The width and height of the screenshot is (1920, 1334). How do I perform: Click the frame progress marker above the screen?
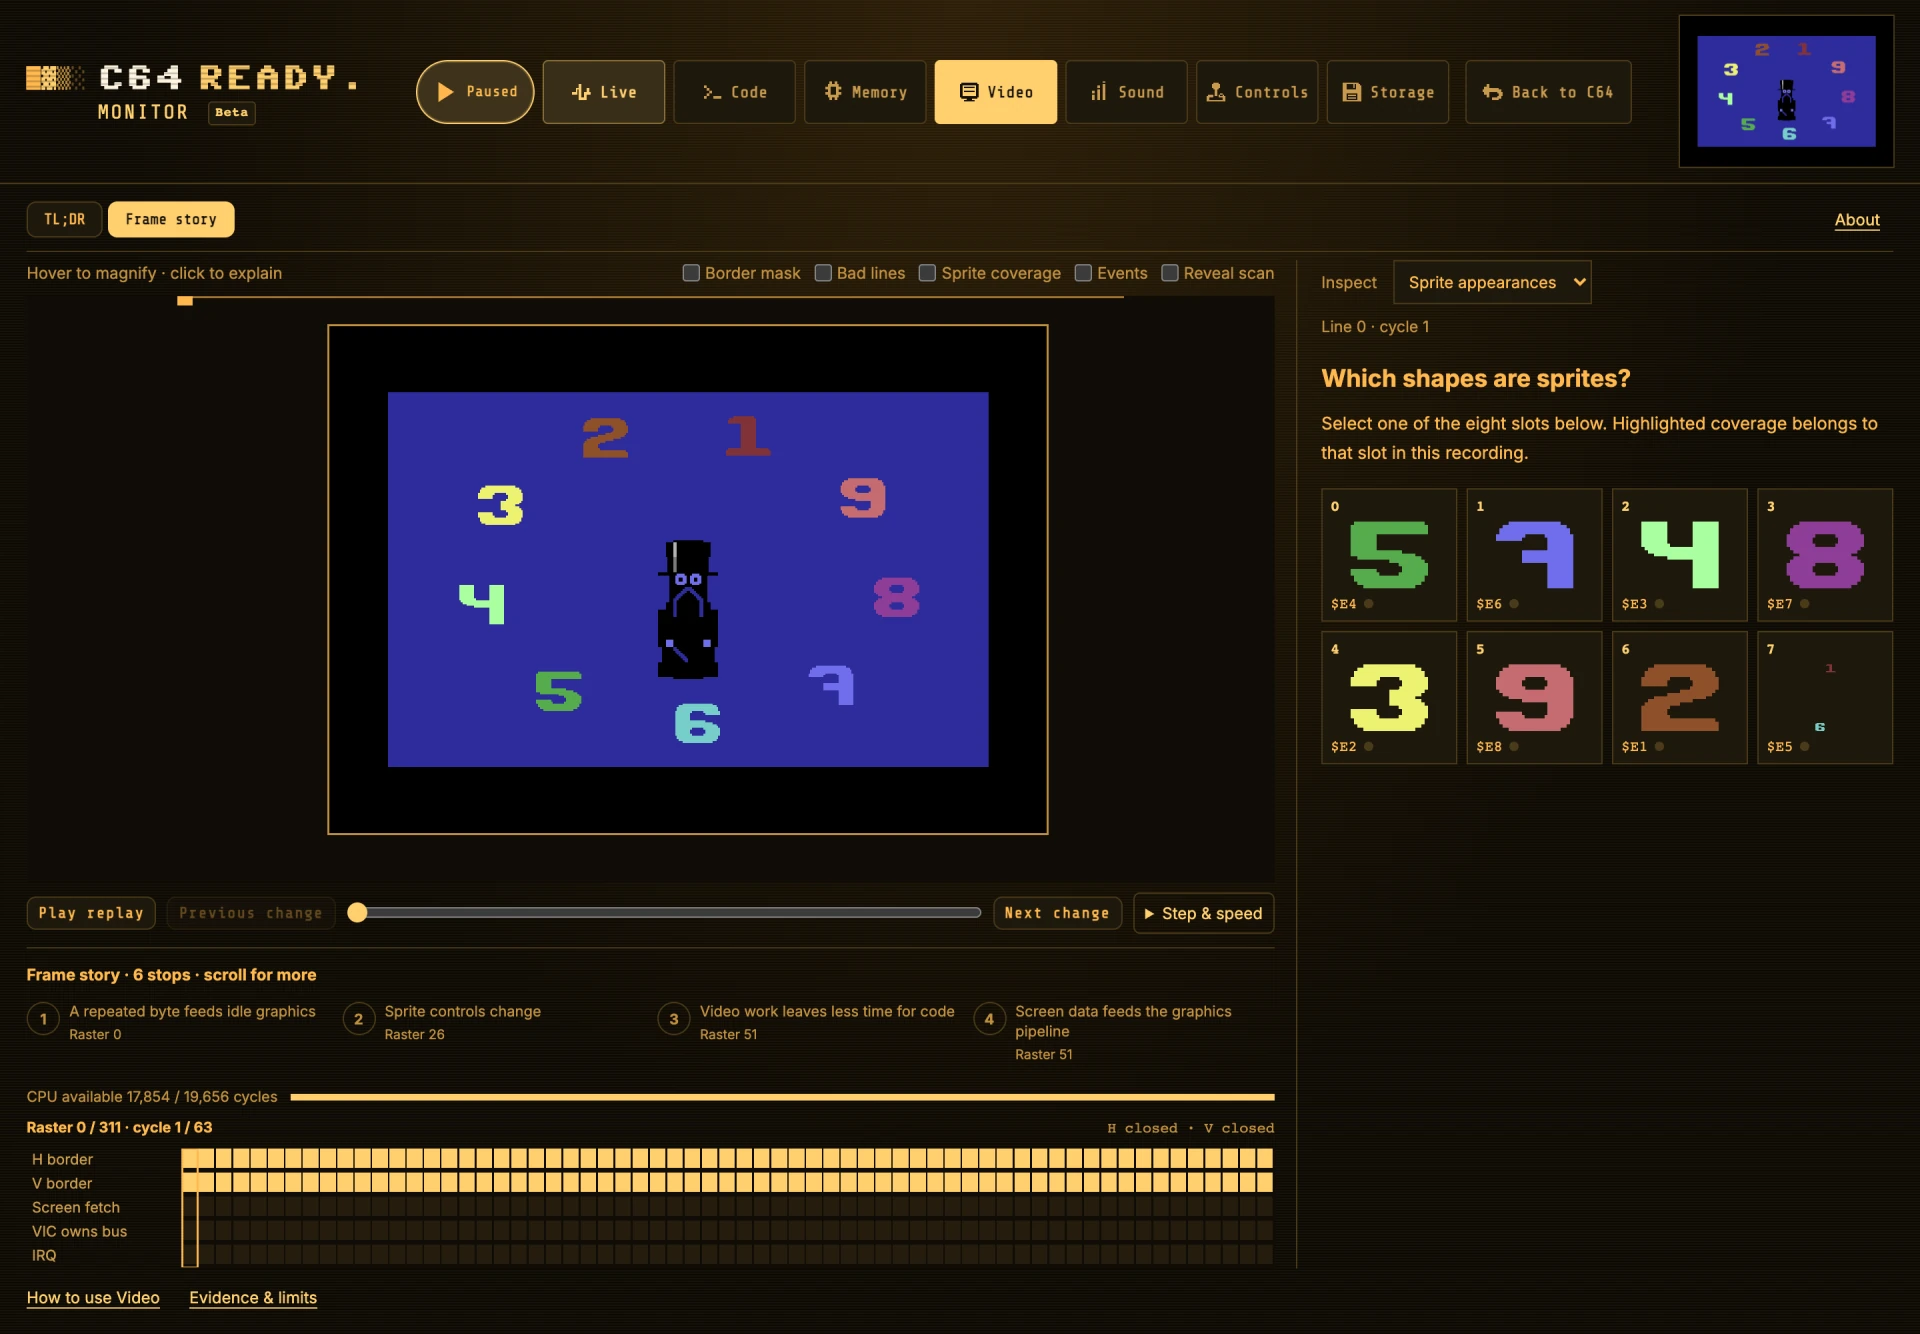point(185,300)
